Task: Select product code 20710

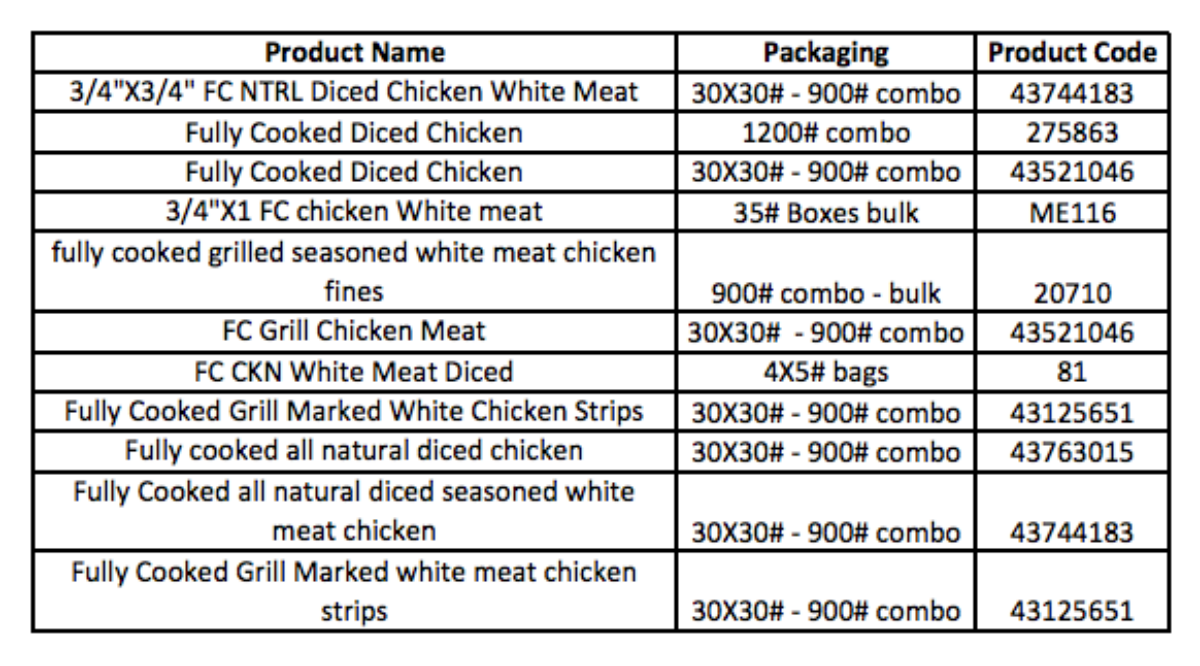Action: tap(1072, 272)
